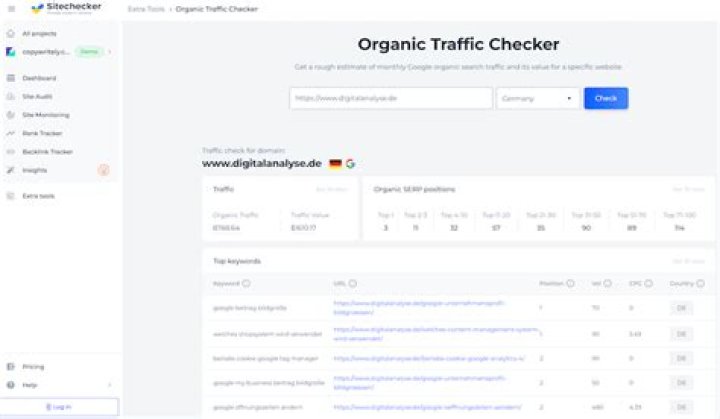Open Pricing menu item
The width and height of the screenshot is (720, 419).
point(33,367)
